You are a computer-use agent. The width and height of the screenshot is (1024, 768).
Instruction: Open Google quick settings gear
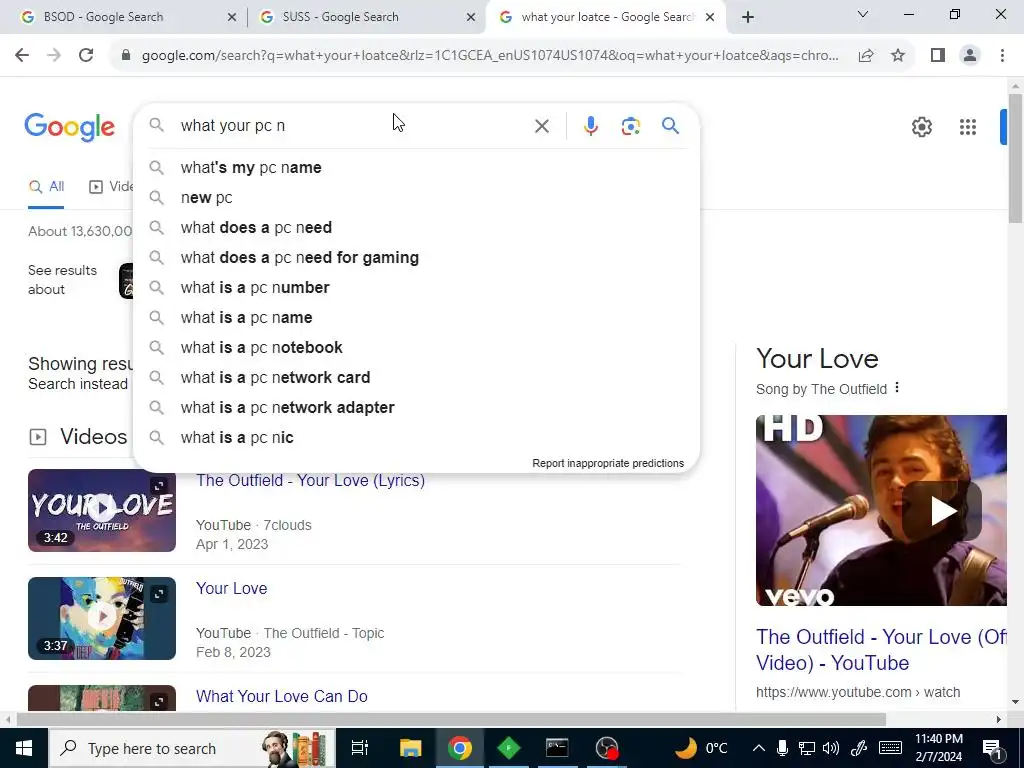(x=921, y=127)
